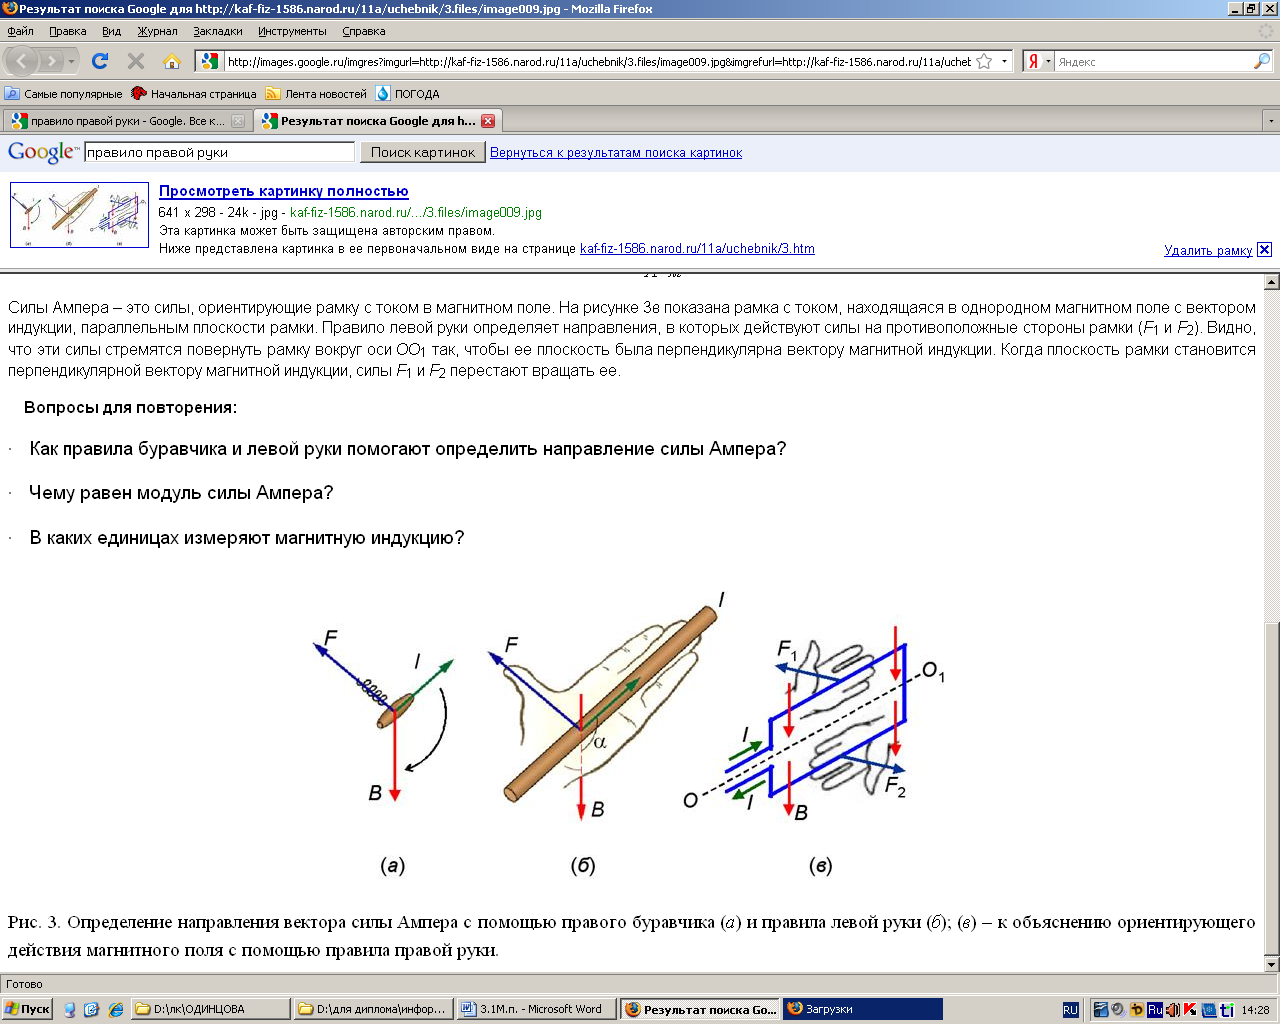Select the 'Результат поиска Google для h...' tab
This screenshot has height=1024, width=1280.
pos(377,121)
